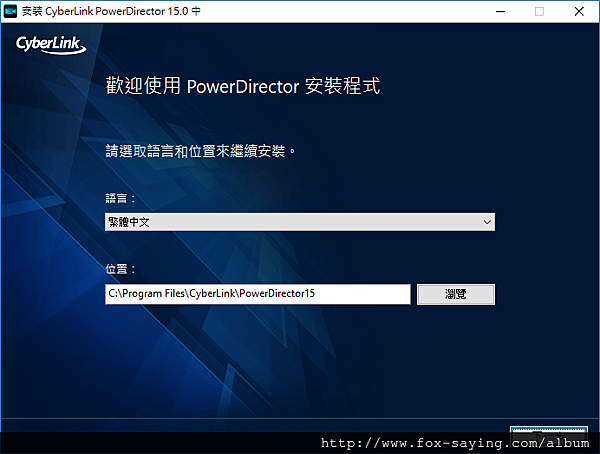Close the PowerDirector installer window
Image resolution: width=600 pixels, height=454 pixels.
[x=579, y=11]
